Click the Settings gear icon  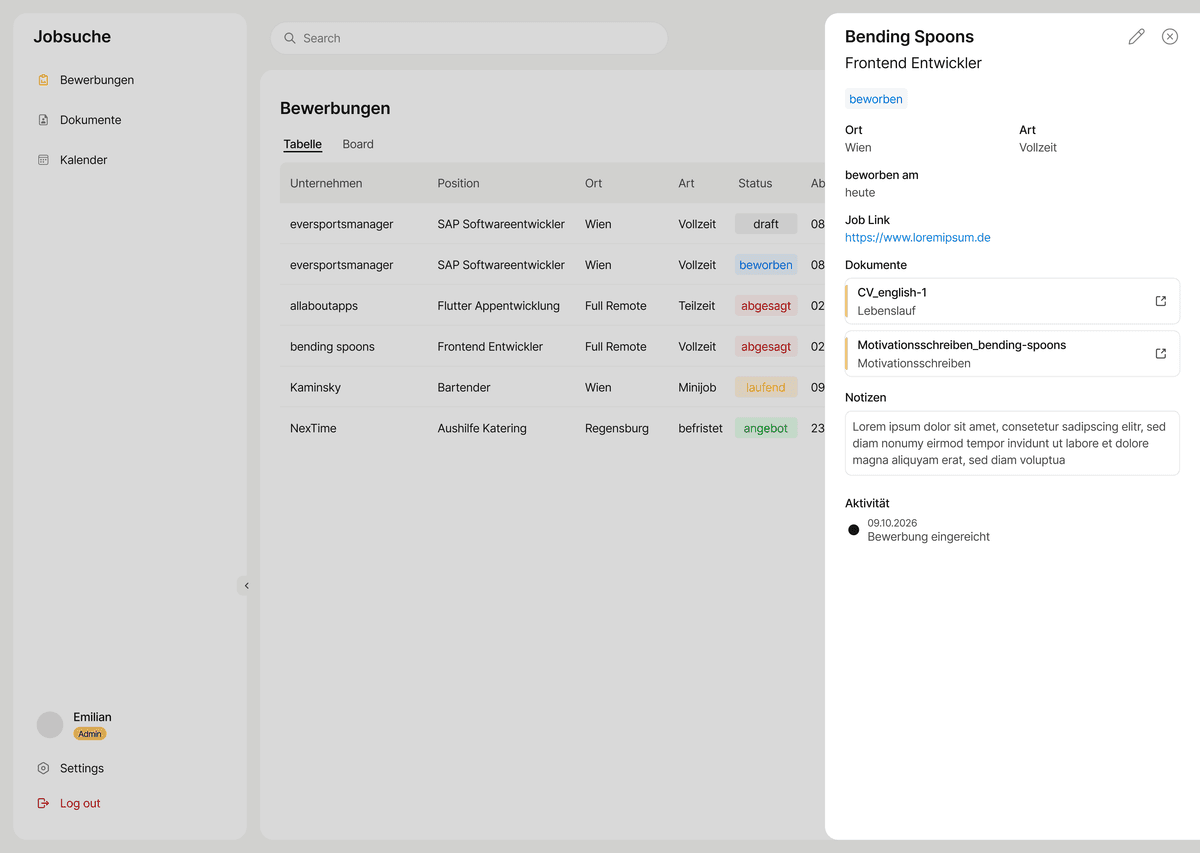(x=43, y=768)
